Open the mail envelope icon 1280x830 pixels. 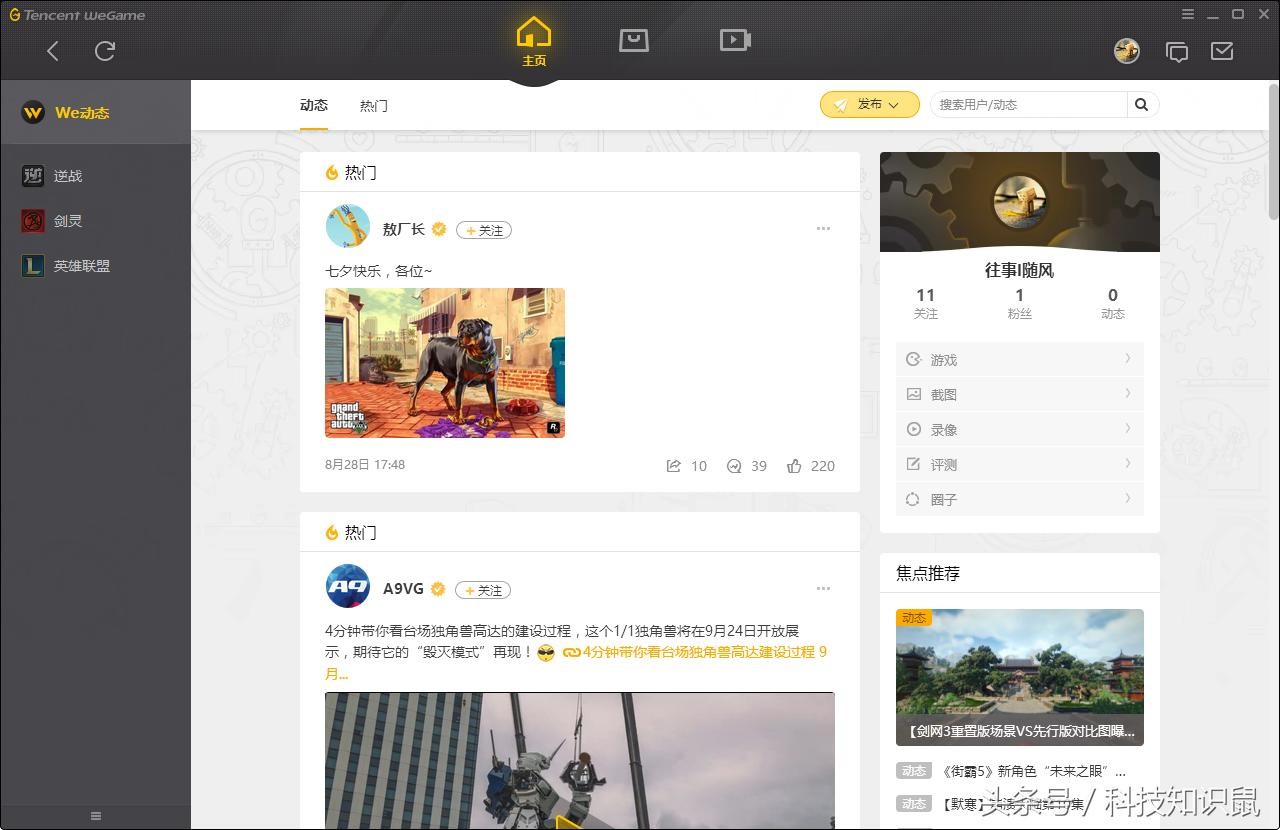tap(1222, 51)
